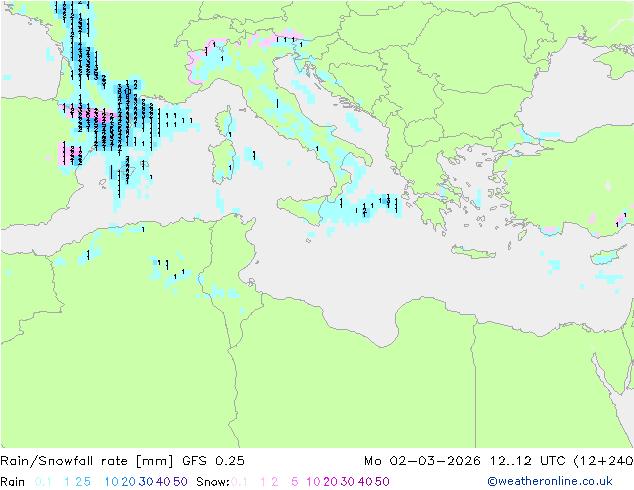Image resolution: width=634 pixels, height=490 pixels.
Task: Click the snow legend value 5
Action: click(295, 482)
